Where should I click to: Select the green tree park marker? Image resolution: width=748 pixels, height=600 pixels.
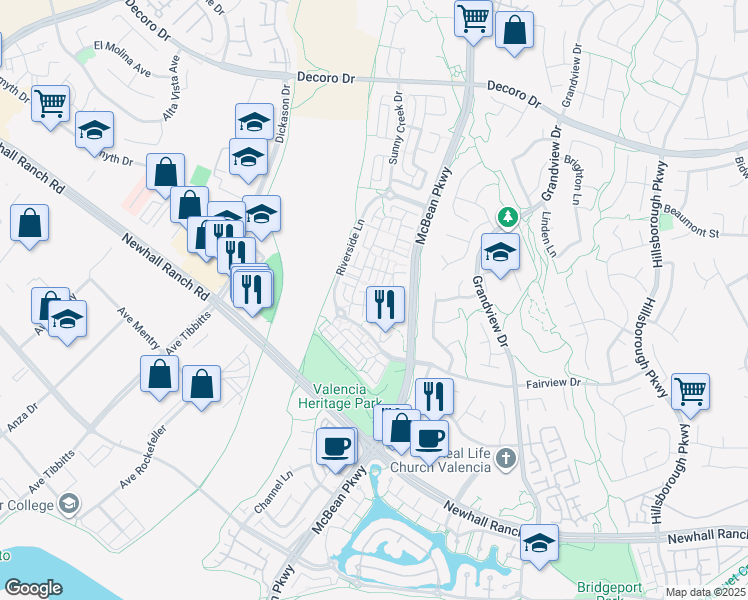click(508, 216)
